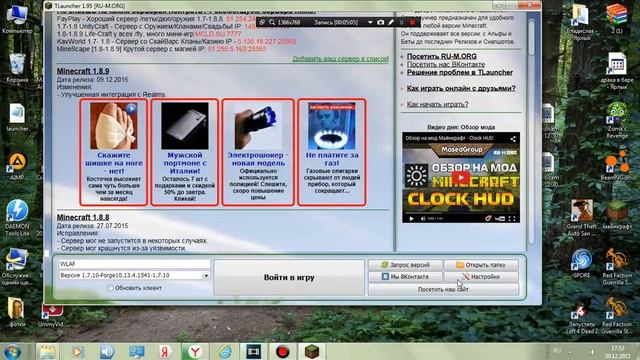The image size is (640, 360).
Task: Open the Minecraft 1.8.8 heading link
Action: pyautogui.click(x=83, y=218)
